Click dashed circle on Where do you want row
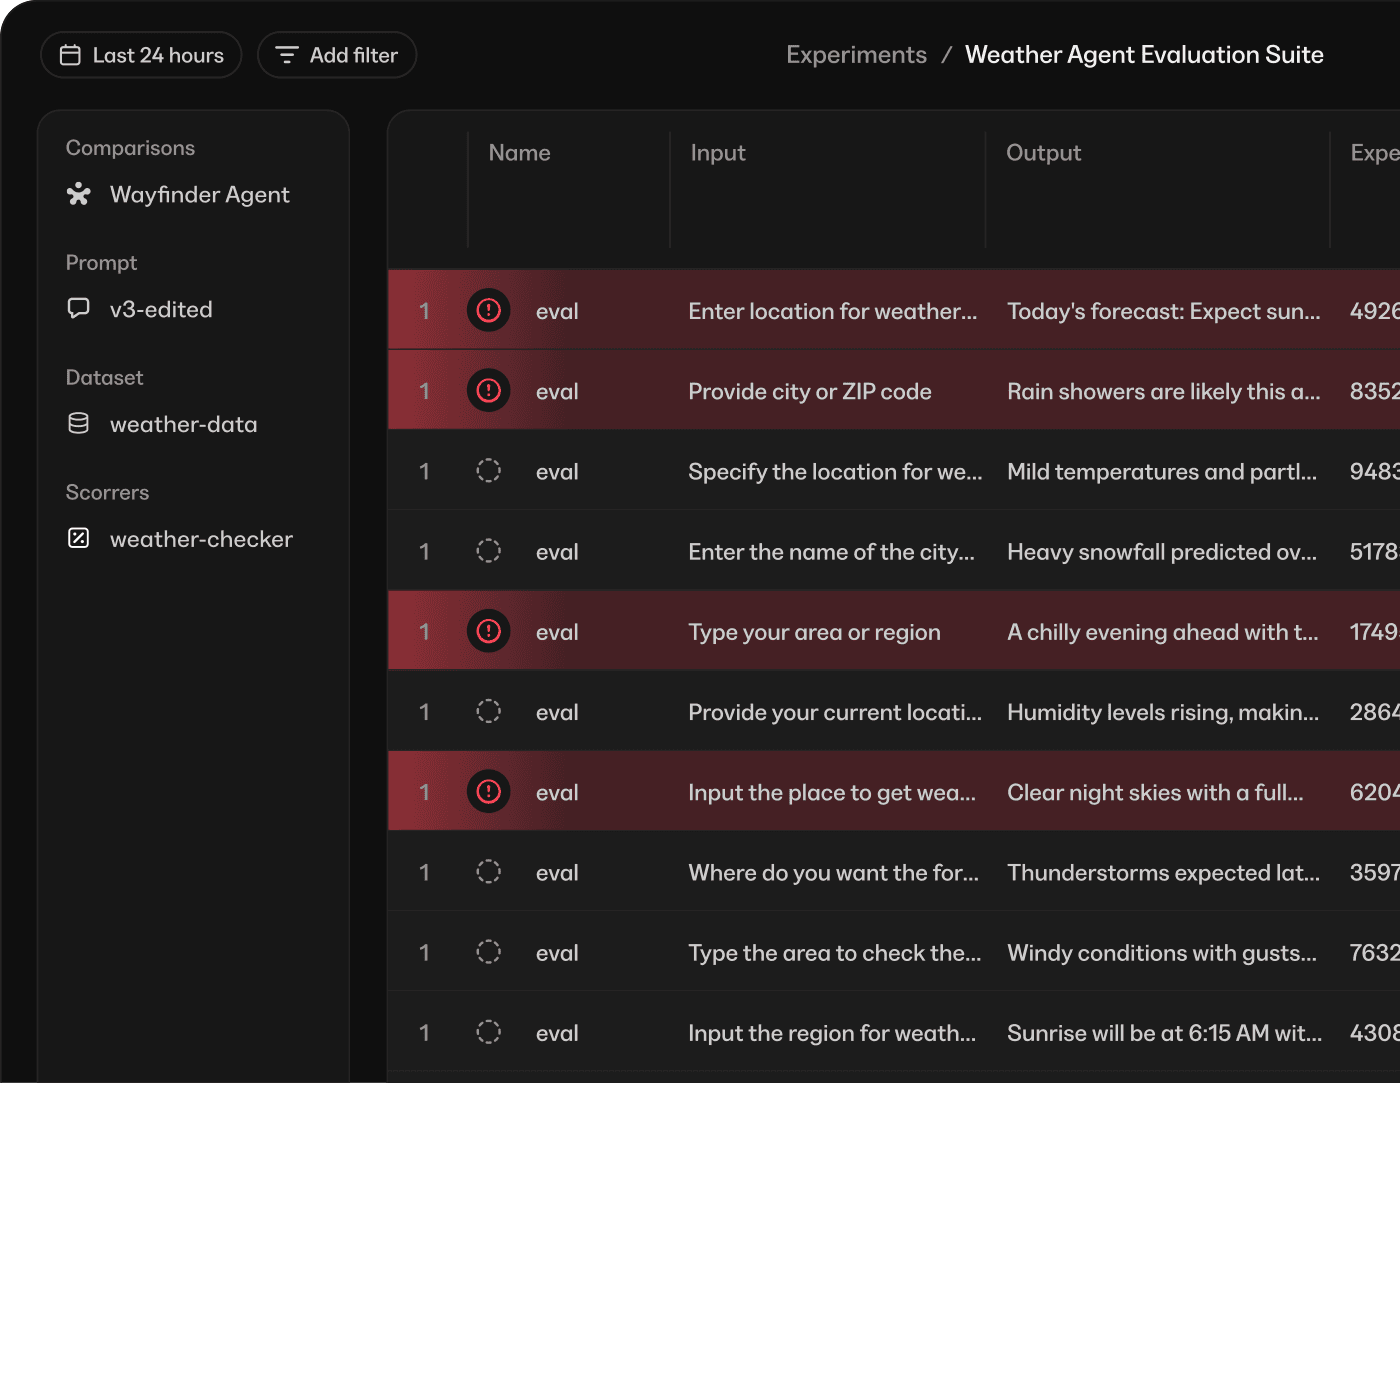This screenshot has height=1400, width=1400. click(489, 872)
